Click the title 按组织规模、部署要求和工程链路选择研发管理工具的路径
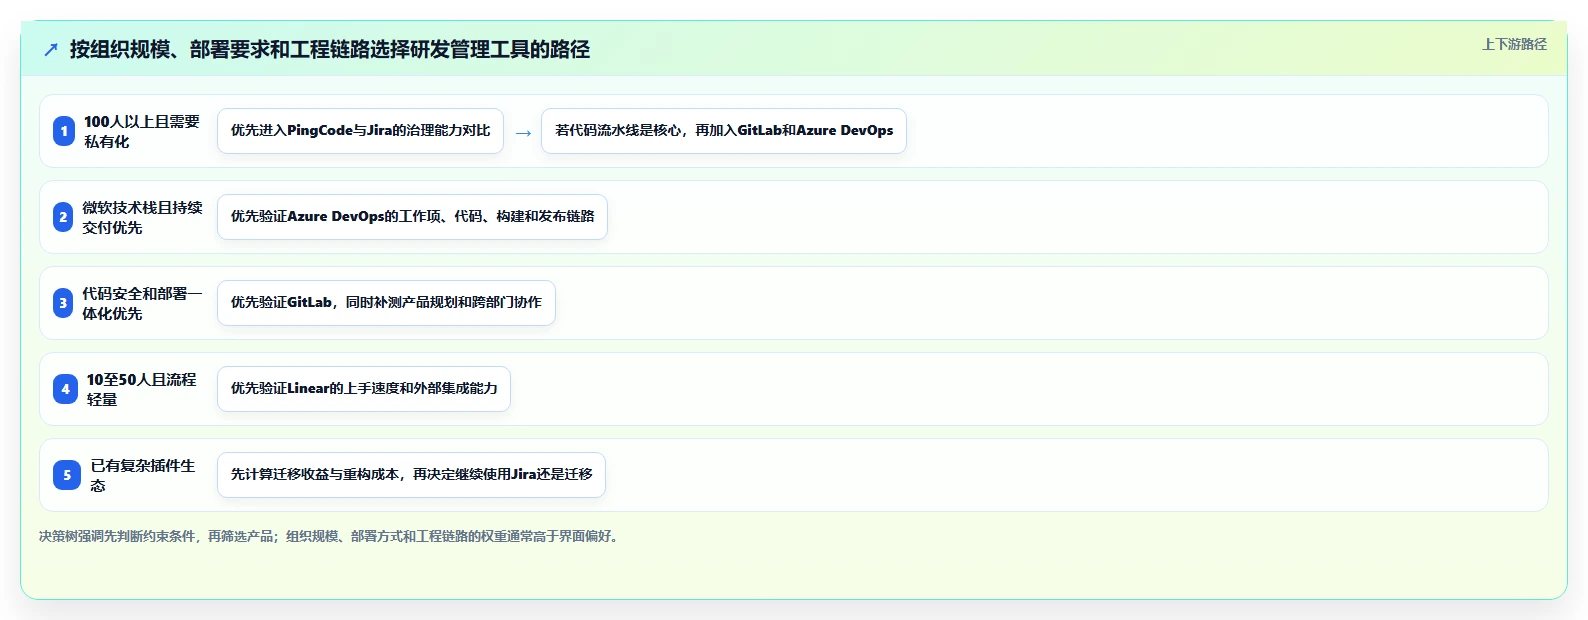Screen dimensions: 1588x620 point(330,49)
